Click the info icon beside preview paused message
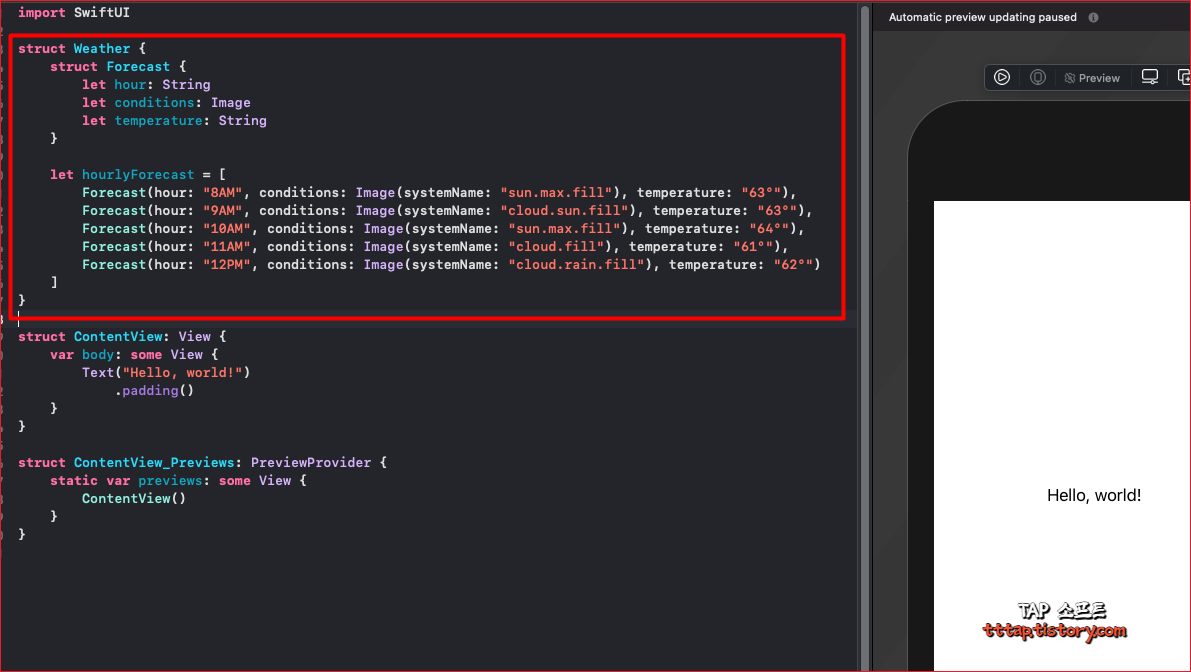 tap(1093, 17)
